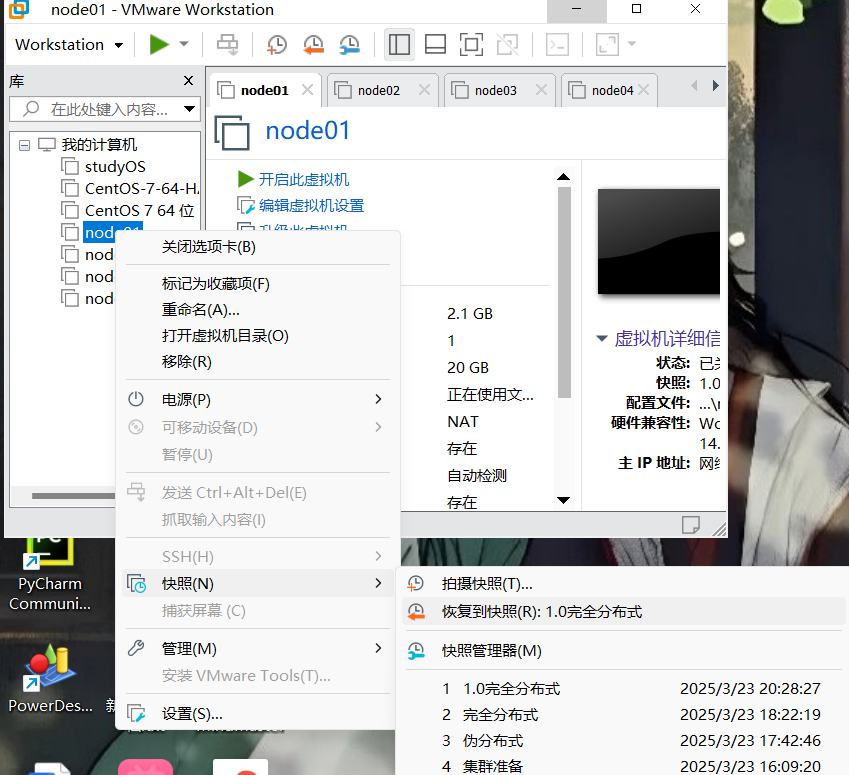Toggle the thumbnail bar view icon
This screenshot has height=775, width=849.
point(435,44)
